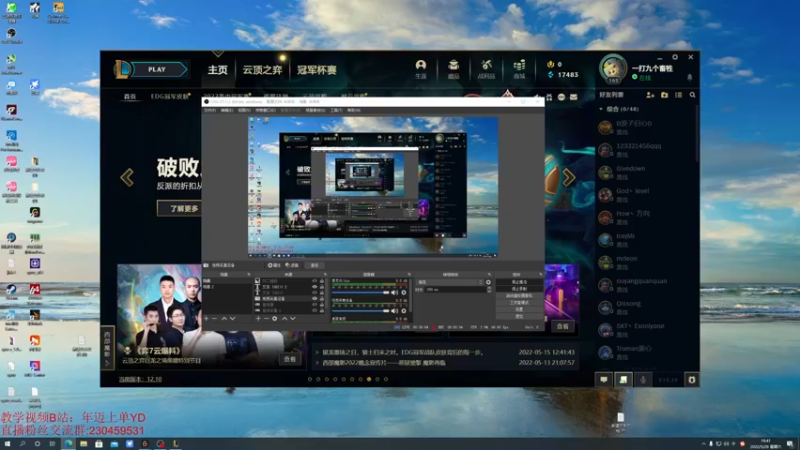This screenshot has height=450, width=800.
Task: Open the OBS 文件 menu
Action: (x=210, y=110)
